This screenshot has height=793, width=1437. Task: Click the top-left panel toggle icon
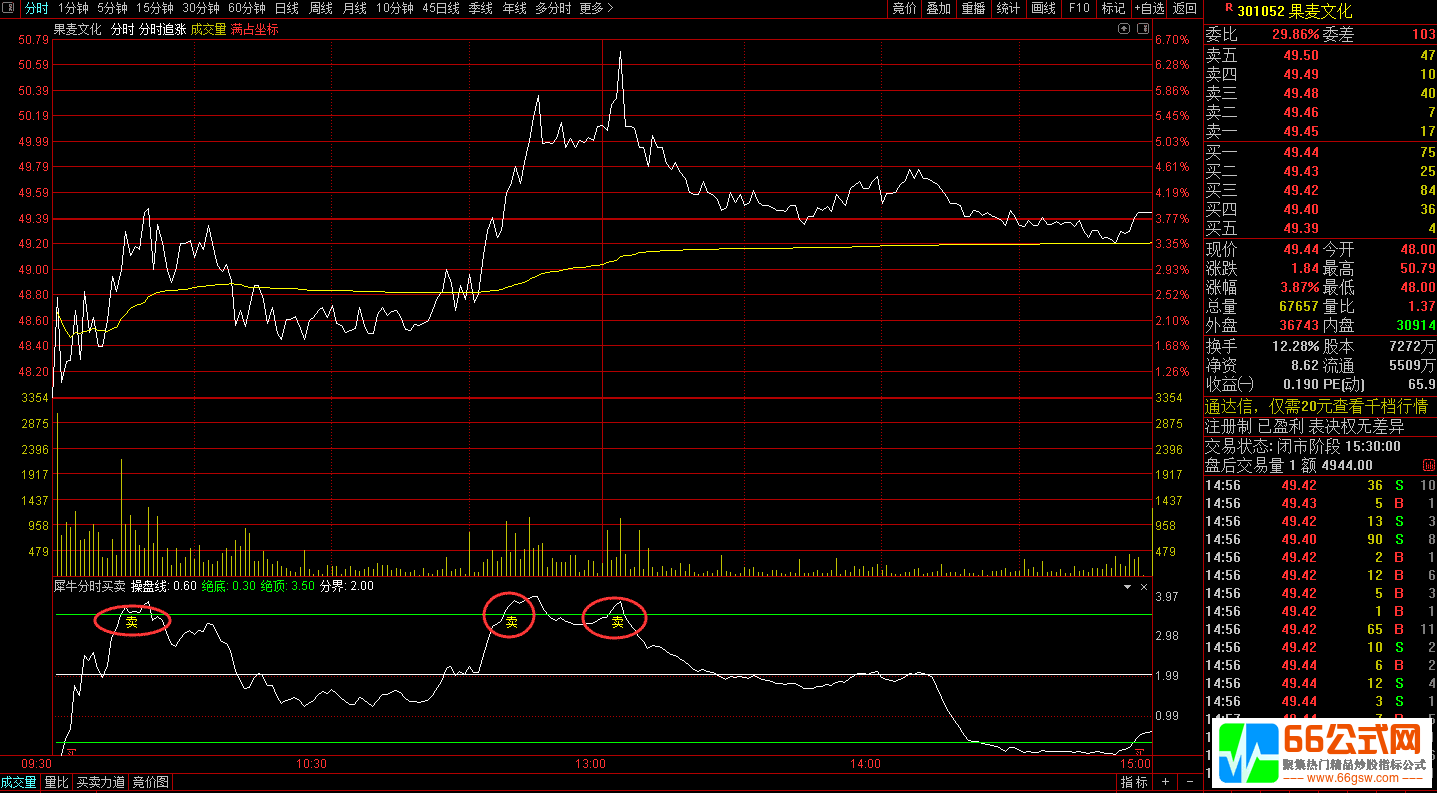point(10,8)
